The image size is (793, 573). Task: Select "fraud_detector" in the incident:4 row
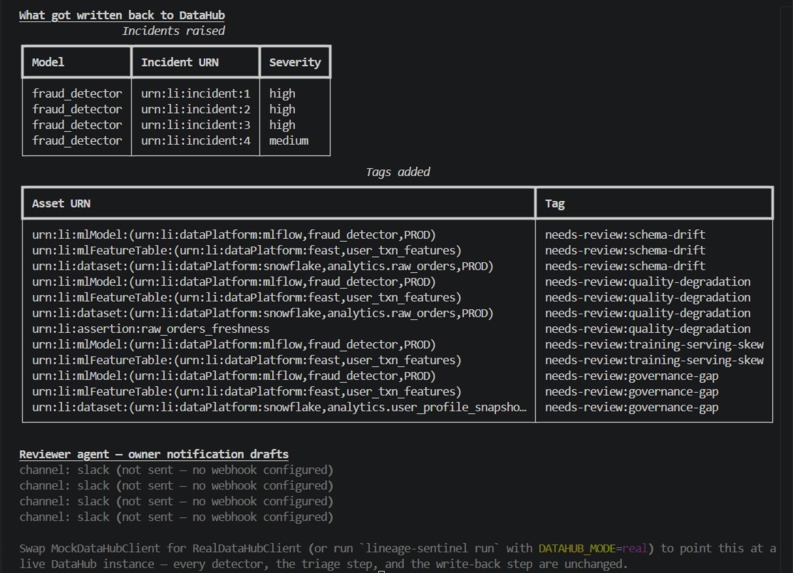click(x=77, y=141)
